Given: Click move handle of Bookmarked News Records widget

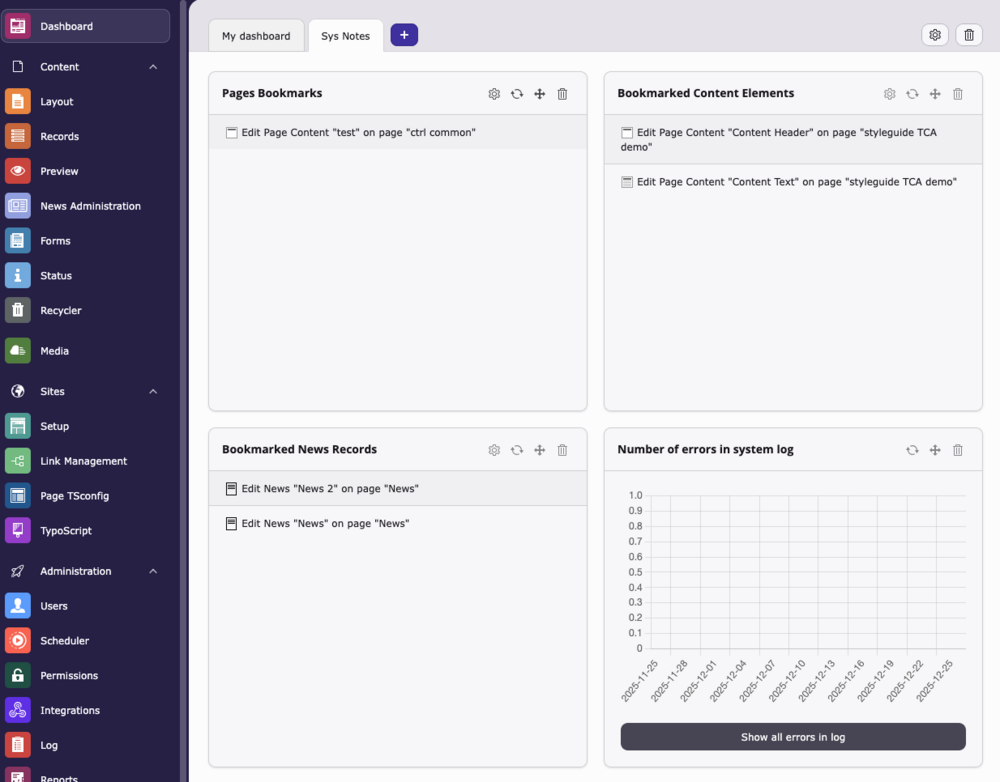Looking at the screenshot, I should 540,450.
